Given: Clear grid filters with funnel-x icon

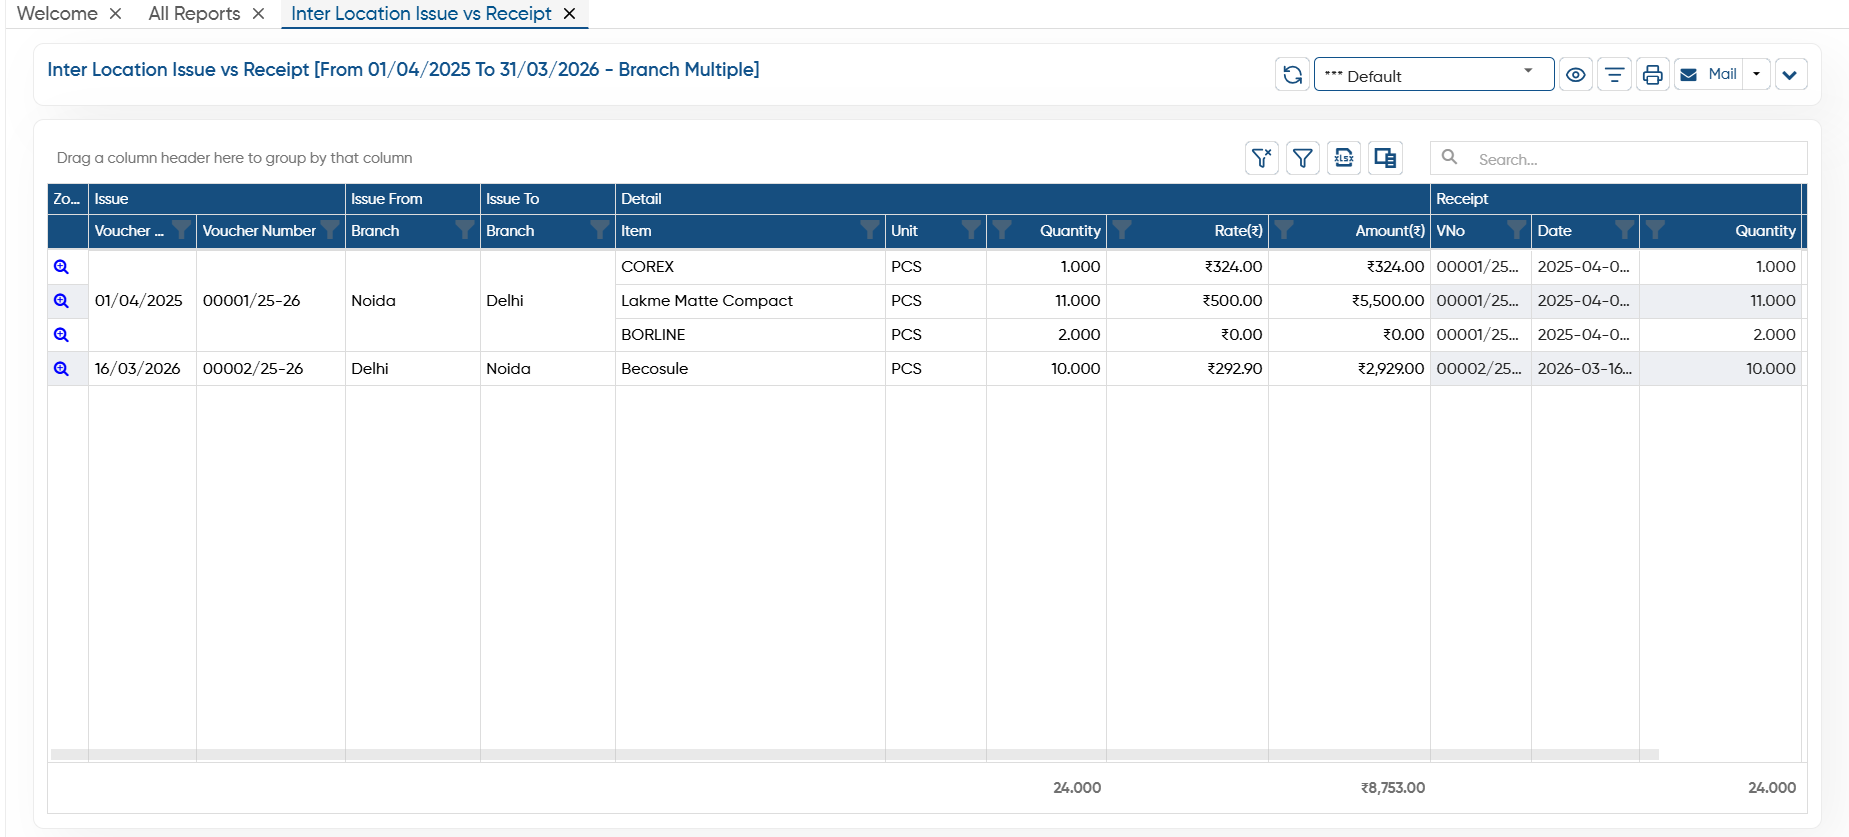Looking at the screenshot, I should [1262, 158].
